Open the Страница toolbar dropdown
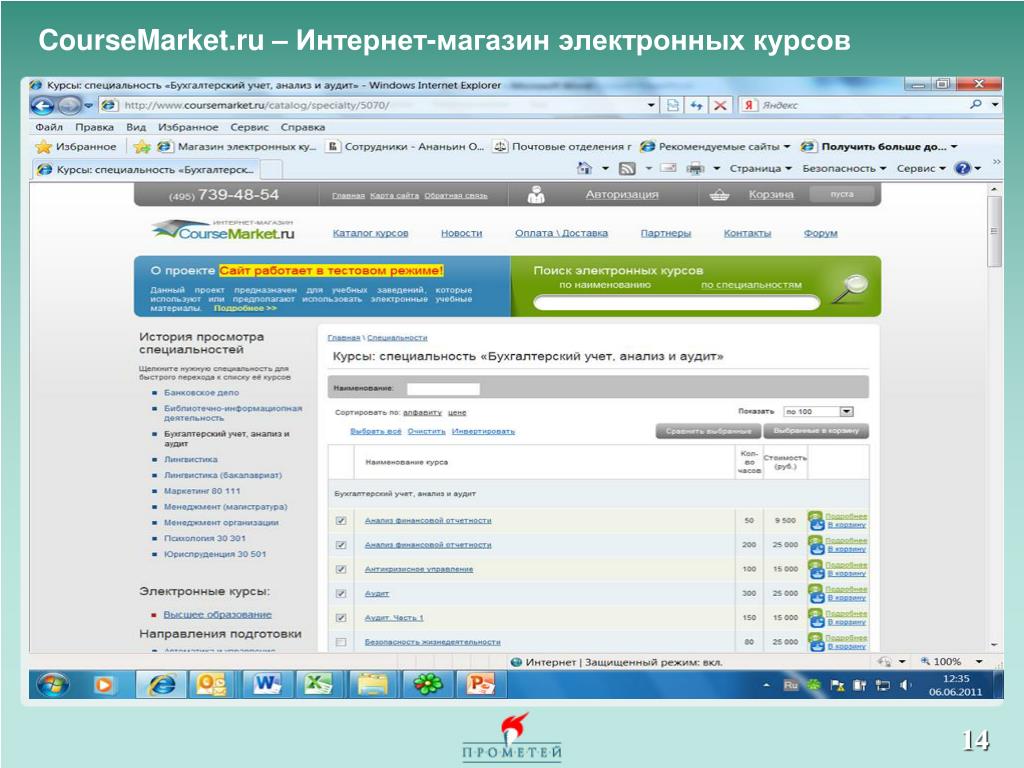The height and width of the screenshot is (768, 1024). coord(760,168)
